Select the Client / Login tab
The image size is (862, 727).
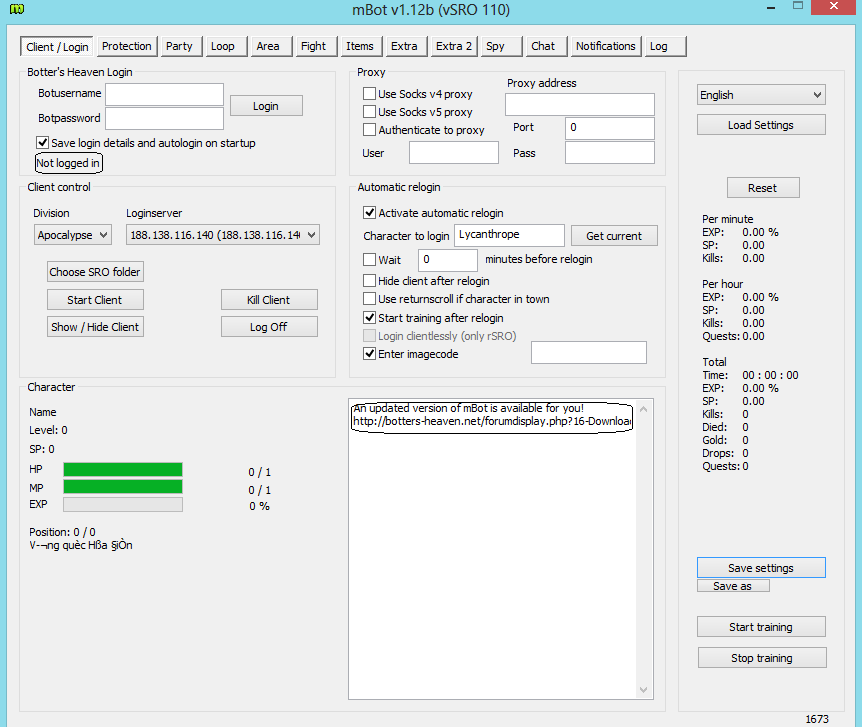(57, 47)
